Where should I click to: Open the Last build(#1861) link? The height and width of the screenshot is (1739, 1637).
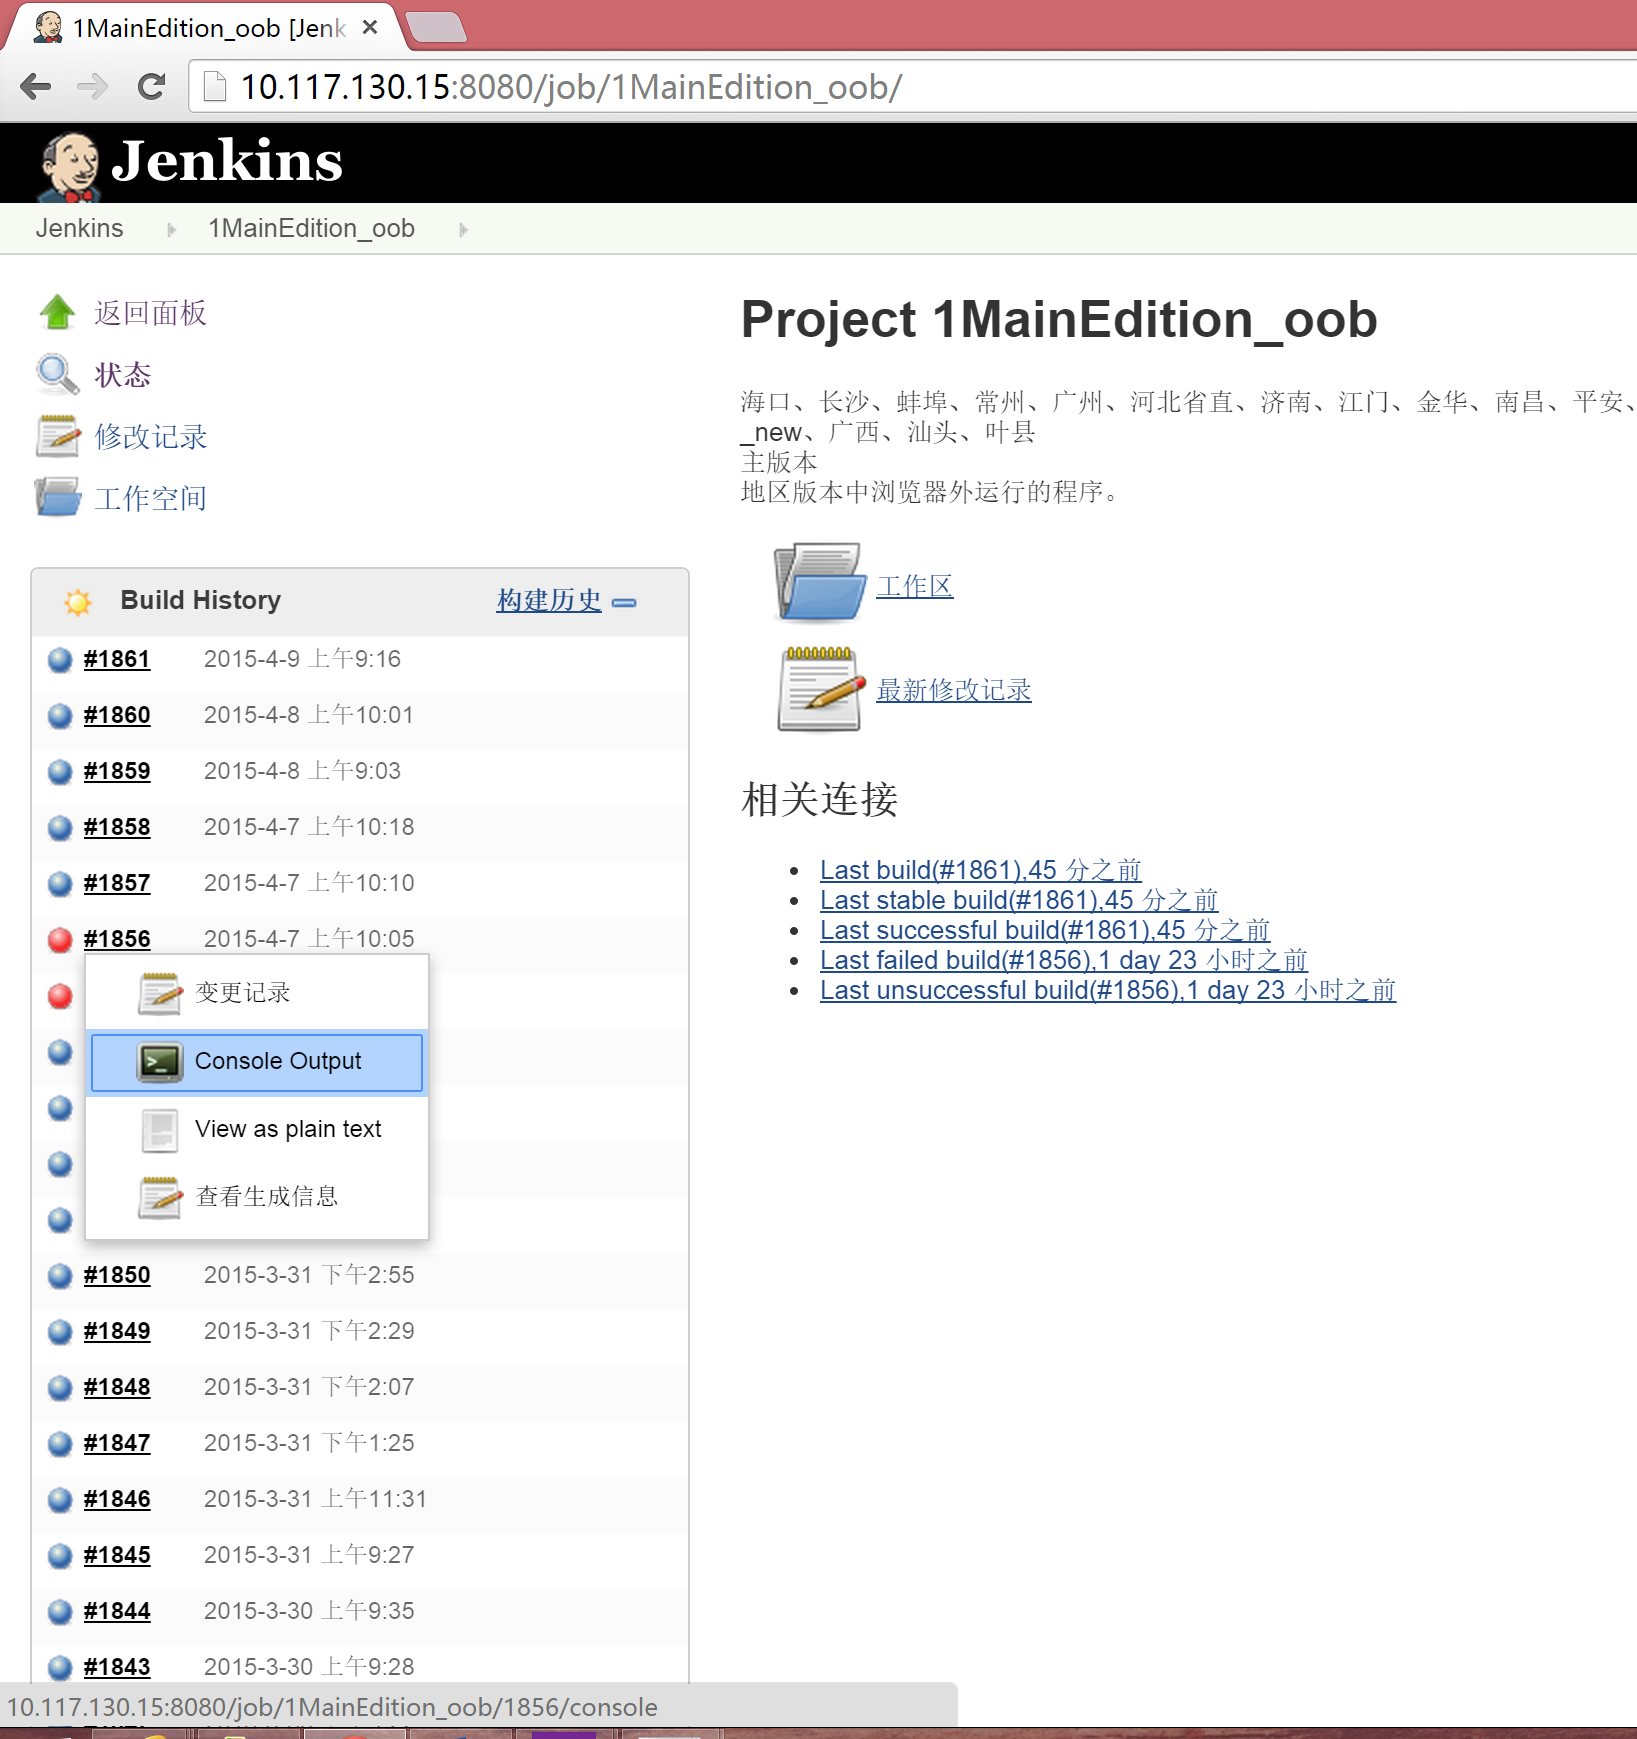(980, 870)
